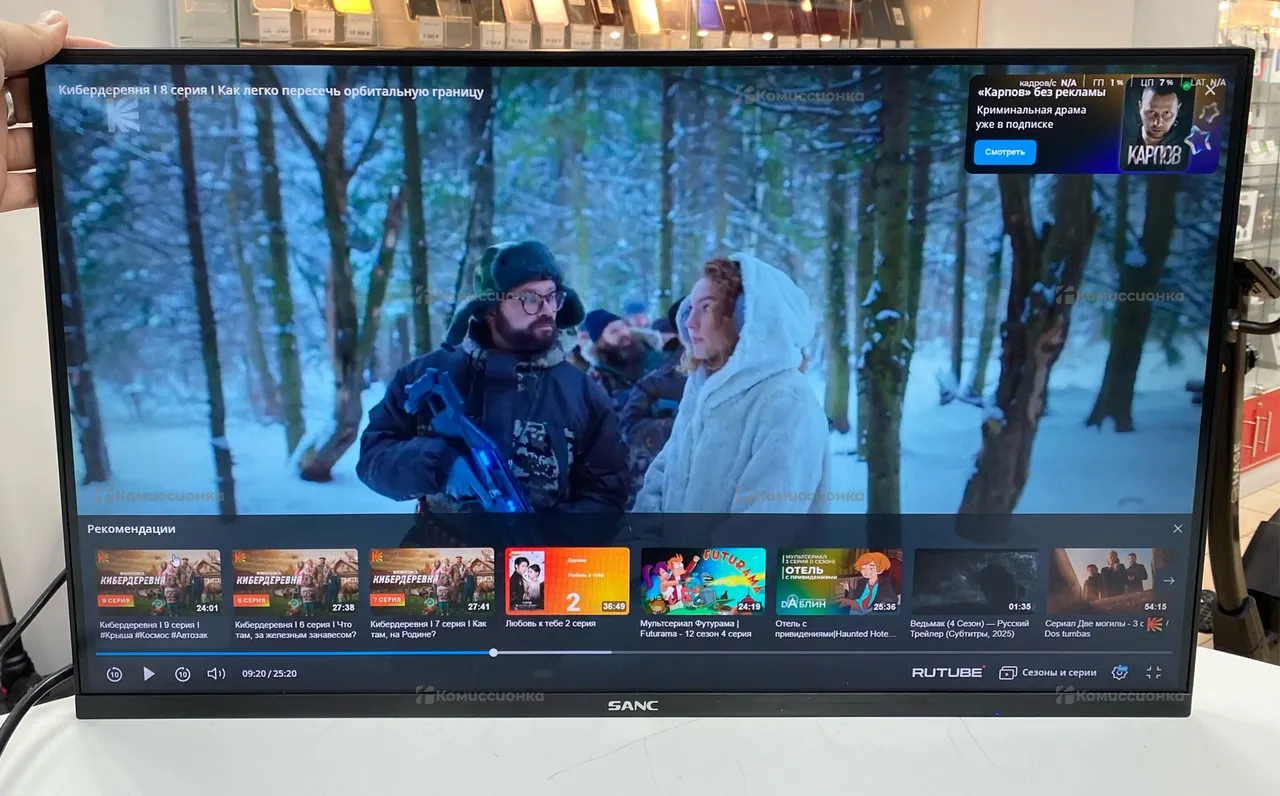Viewport: 1280px width, 796px height.
Task: Open the Отель с привидениями video
Action: (x=839, y=582)
